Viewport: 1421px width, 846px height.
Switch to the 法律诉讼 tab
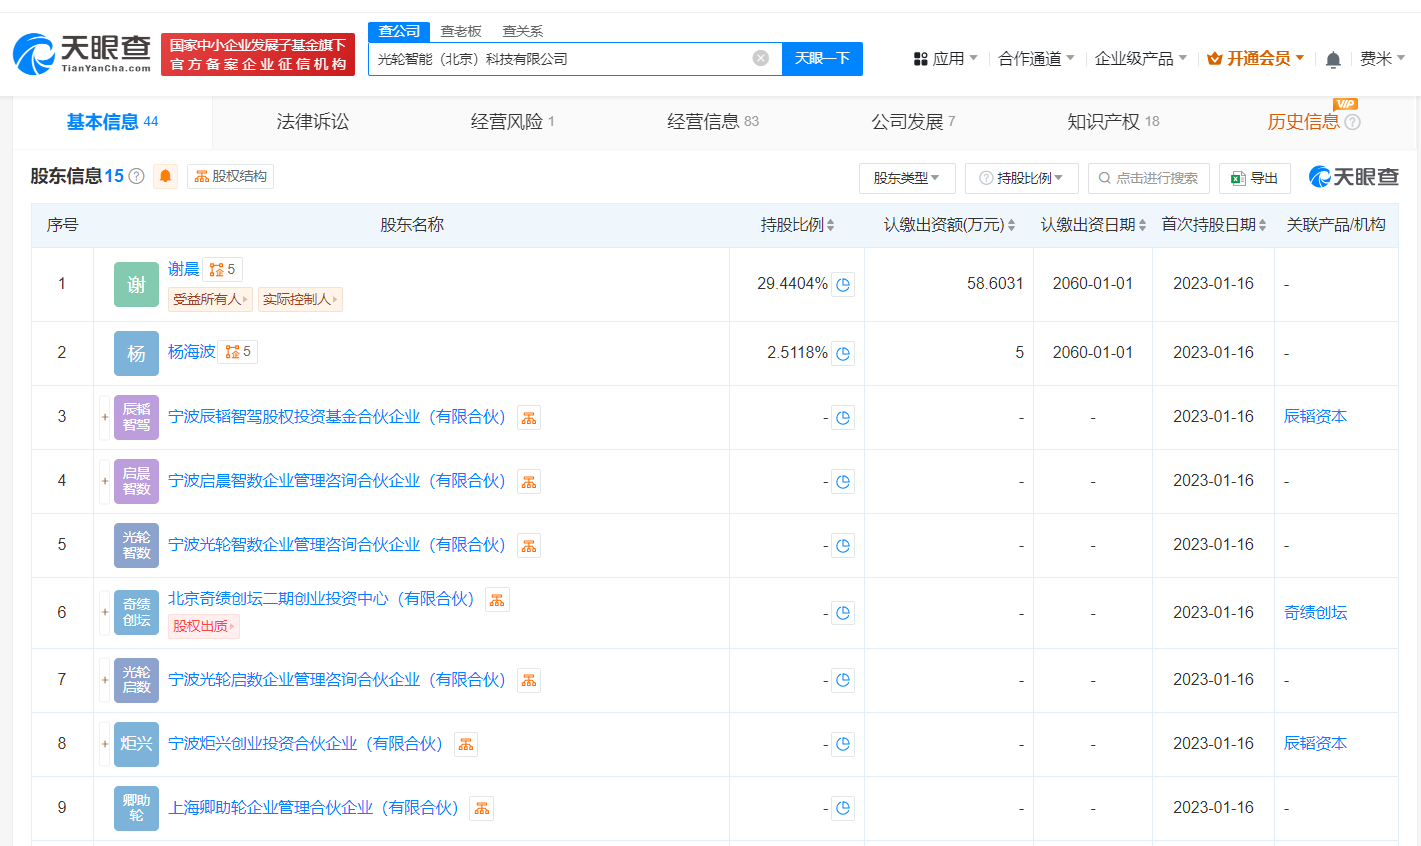point(311,121)
